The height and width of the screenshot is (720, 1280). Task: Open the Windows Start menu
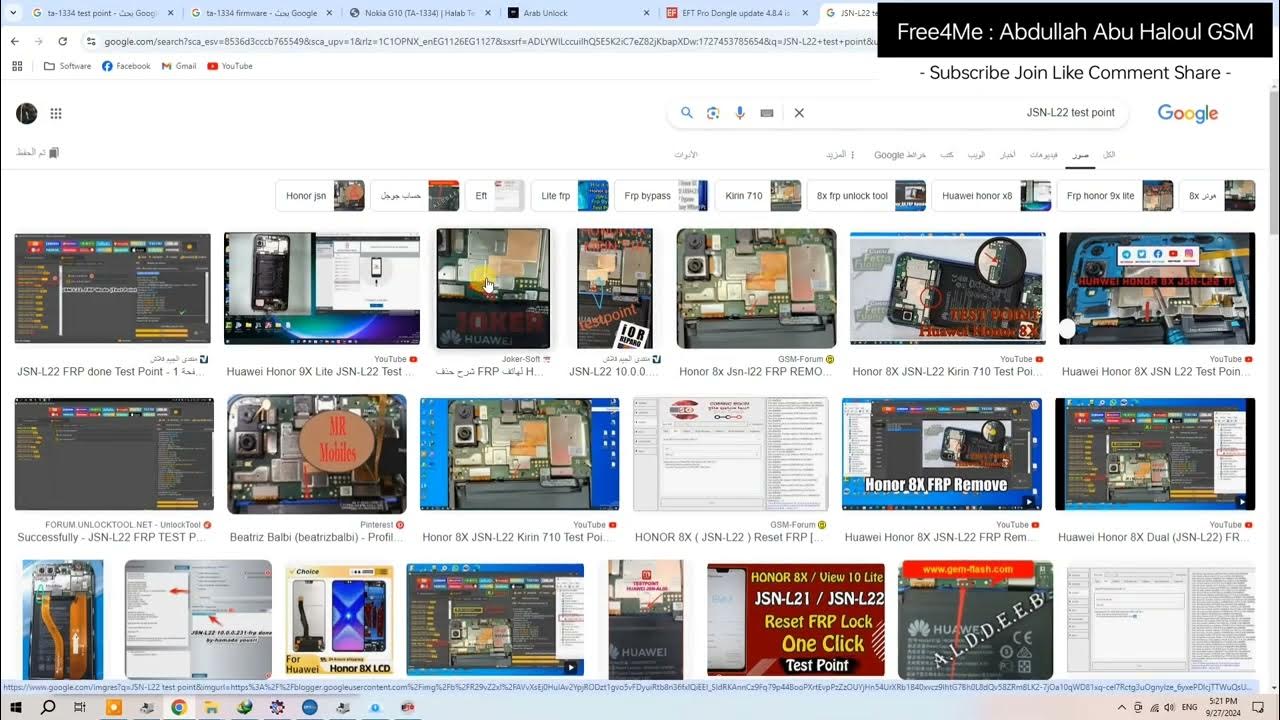coord(16,707)
